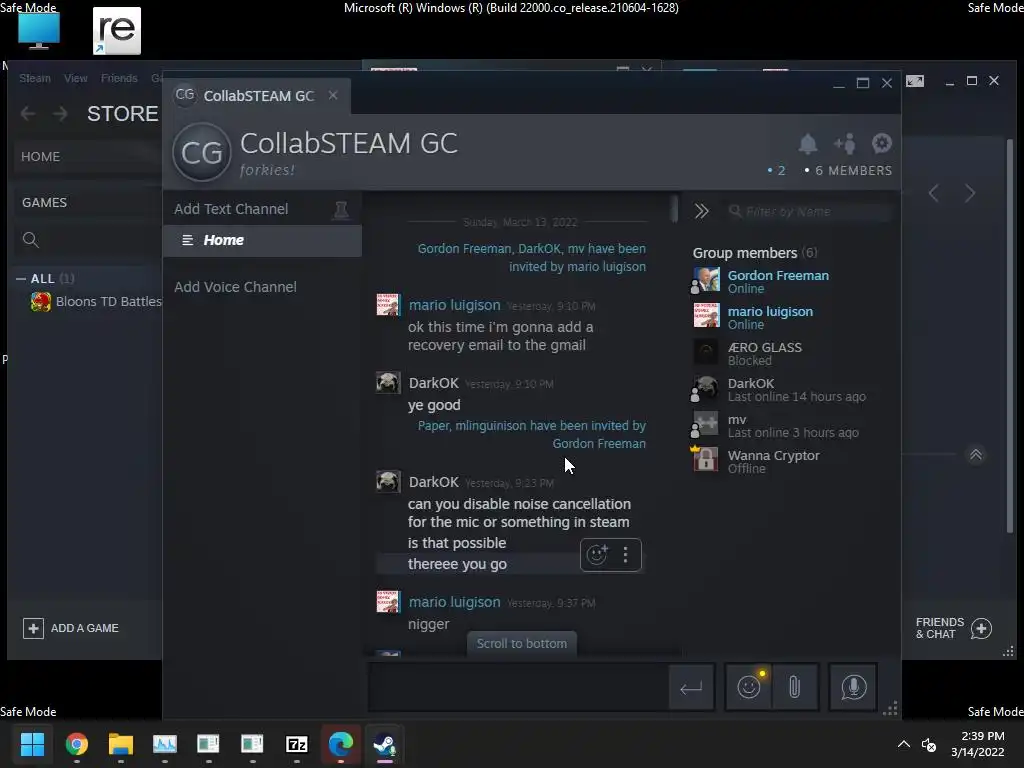
Task: Close the CollabSTEAM GC chat tab
Action: pyautogui.click(x=333, y=95)
